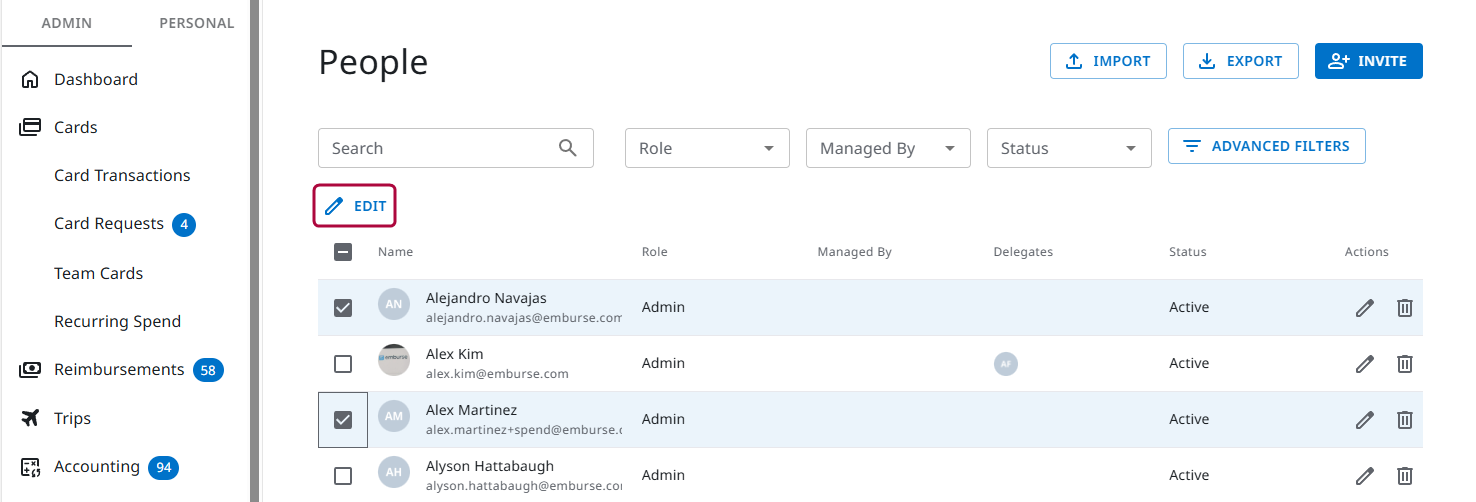Open the Role filter dropdown
Image resolution: width=1476 pixels, height=502 pixels.
707,148
